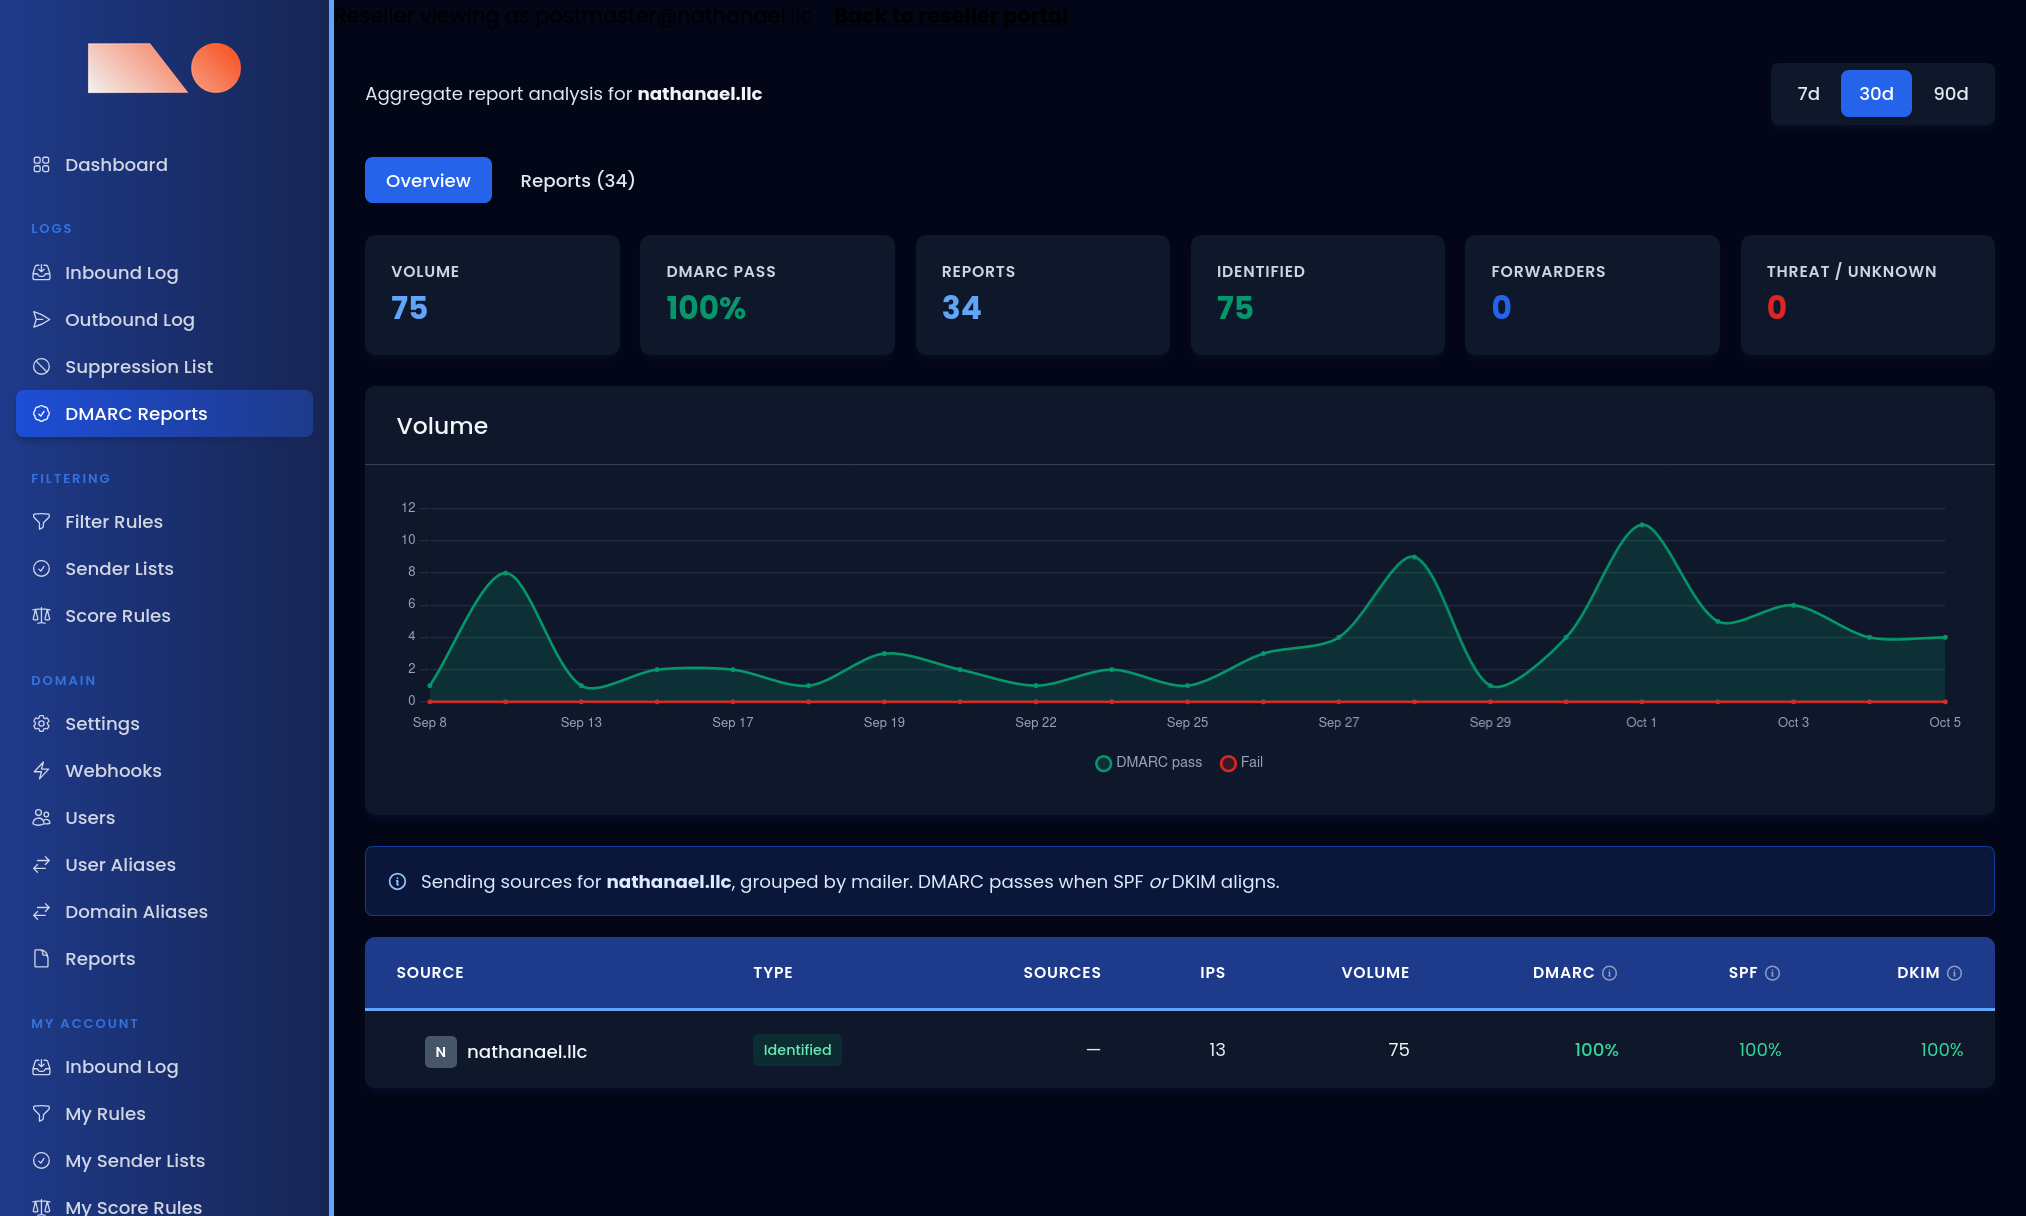Screen dimensions: 2026x1216
Task: Click the Sender Lists icon
Action: [x=41, y=568]
